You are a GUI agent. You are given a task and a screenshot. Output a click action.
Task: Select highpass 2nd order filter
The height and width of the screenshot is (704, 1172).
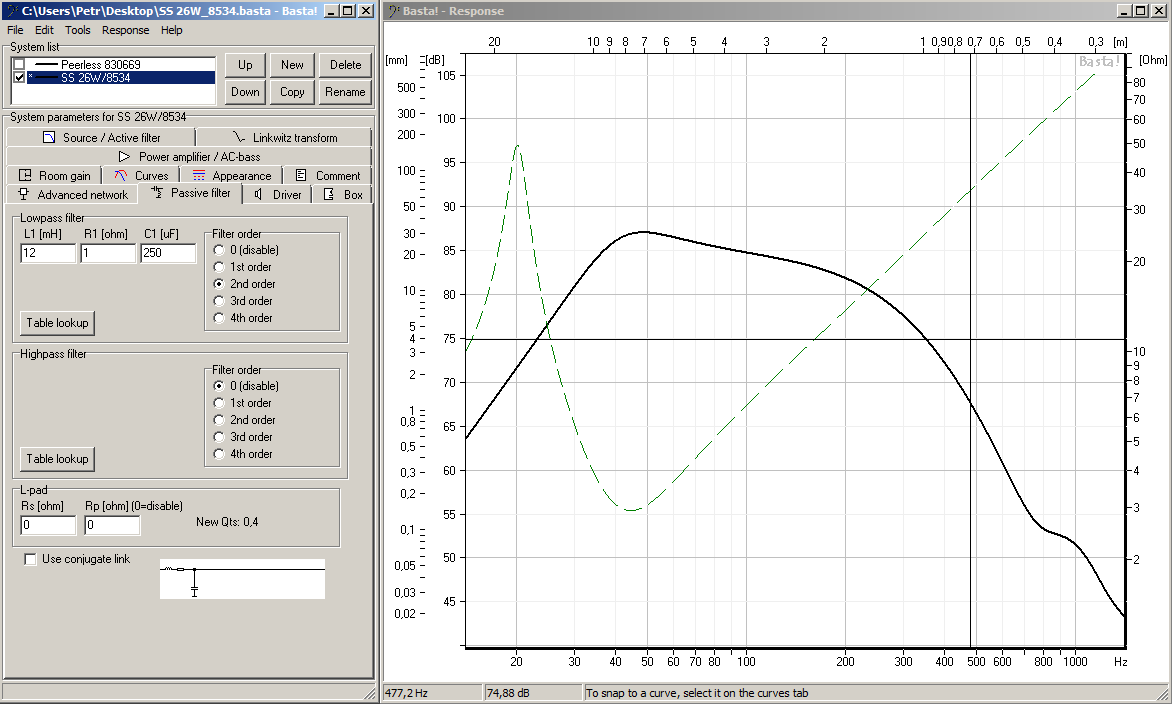[219, 420]
